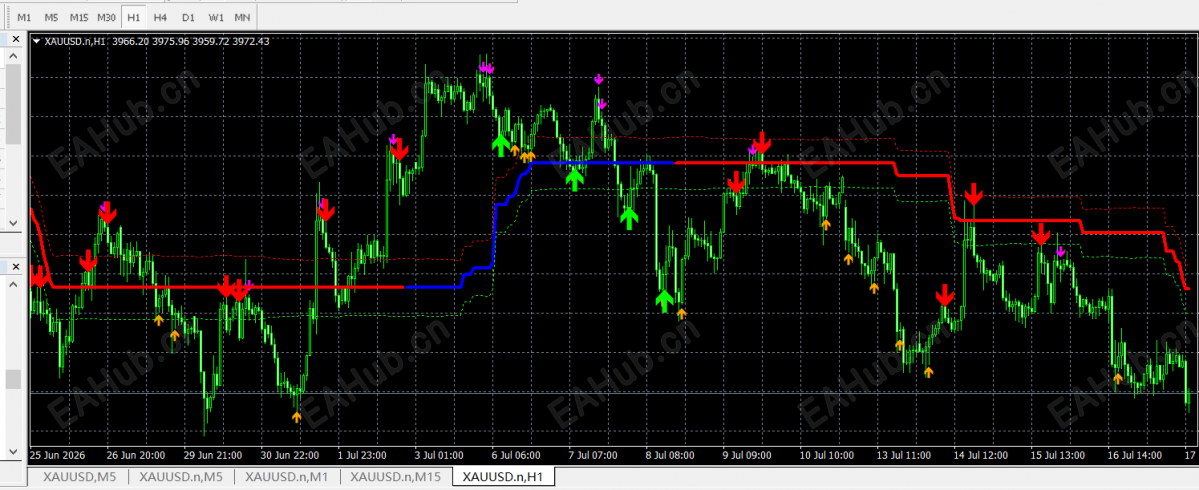
Task: Click the lower left panel's scroll-down arrow
Action: click(12, 451)
